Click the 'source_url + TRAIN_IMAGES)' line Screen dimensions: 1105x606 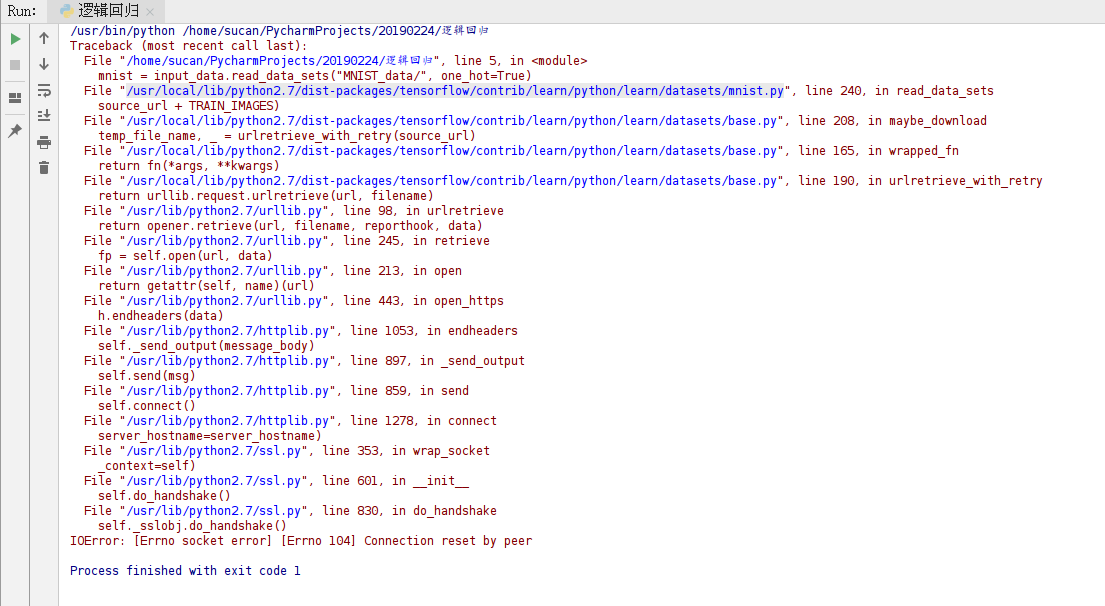[x=188, y=106]
